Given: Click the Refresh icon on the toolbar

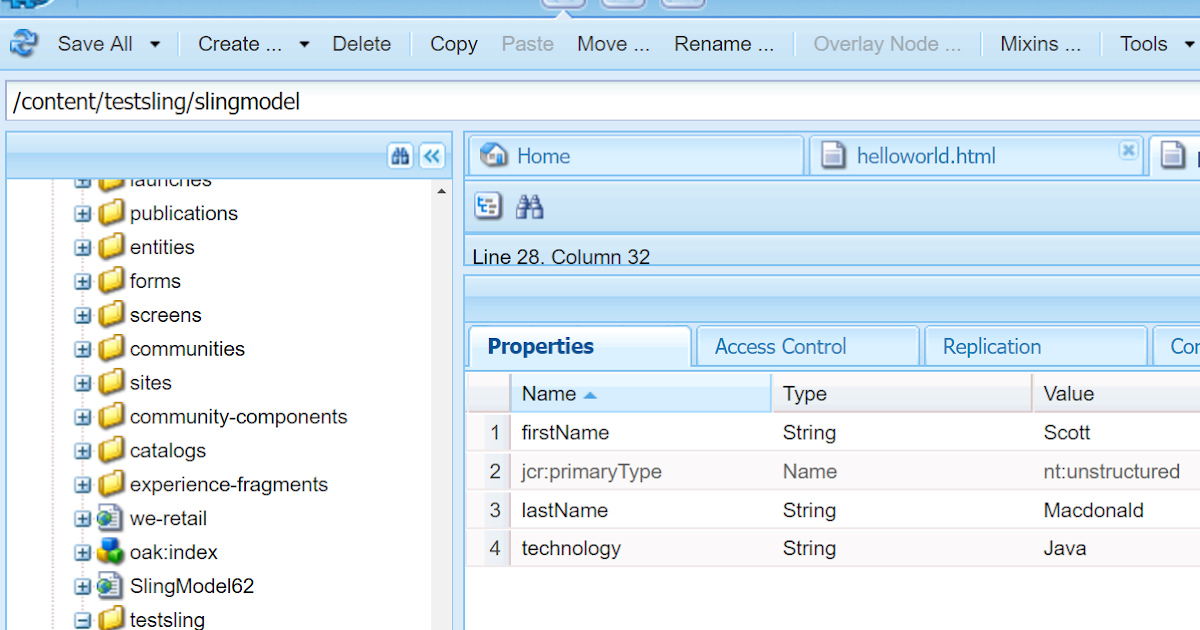Looking at the screenshot, I should 22,43.
